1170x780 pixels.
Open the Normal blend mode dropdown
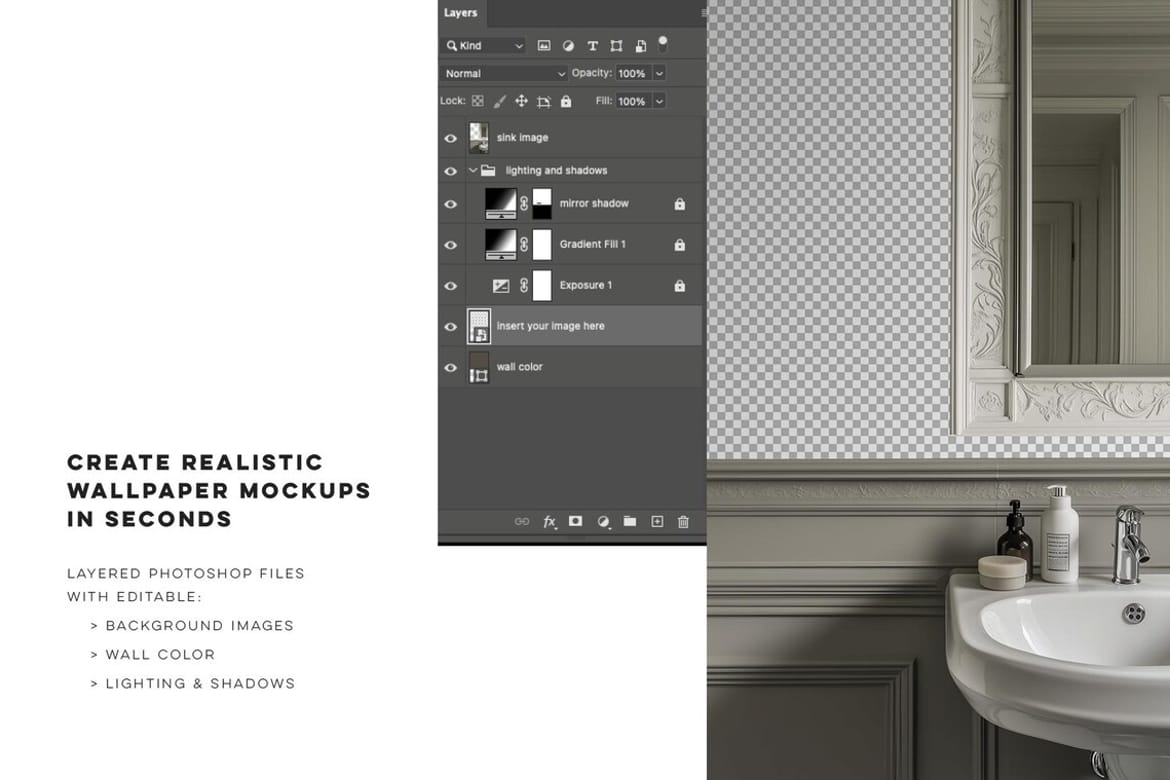[x=504, y=73]
